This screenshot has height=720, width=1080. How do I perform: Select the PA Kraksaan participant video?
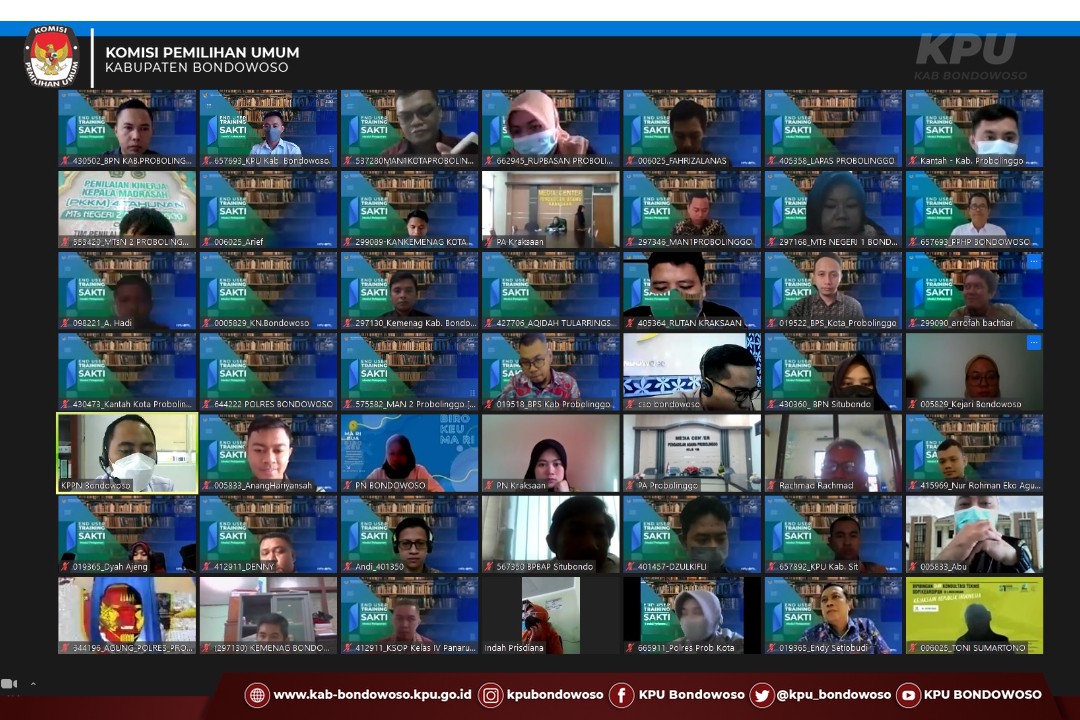551,208
